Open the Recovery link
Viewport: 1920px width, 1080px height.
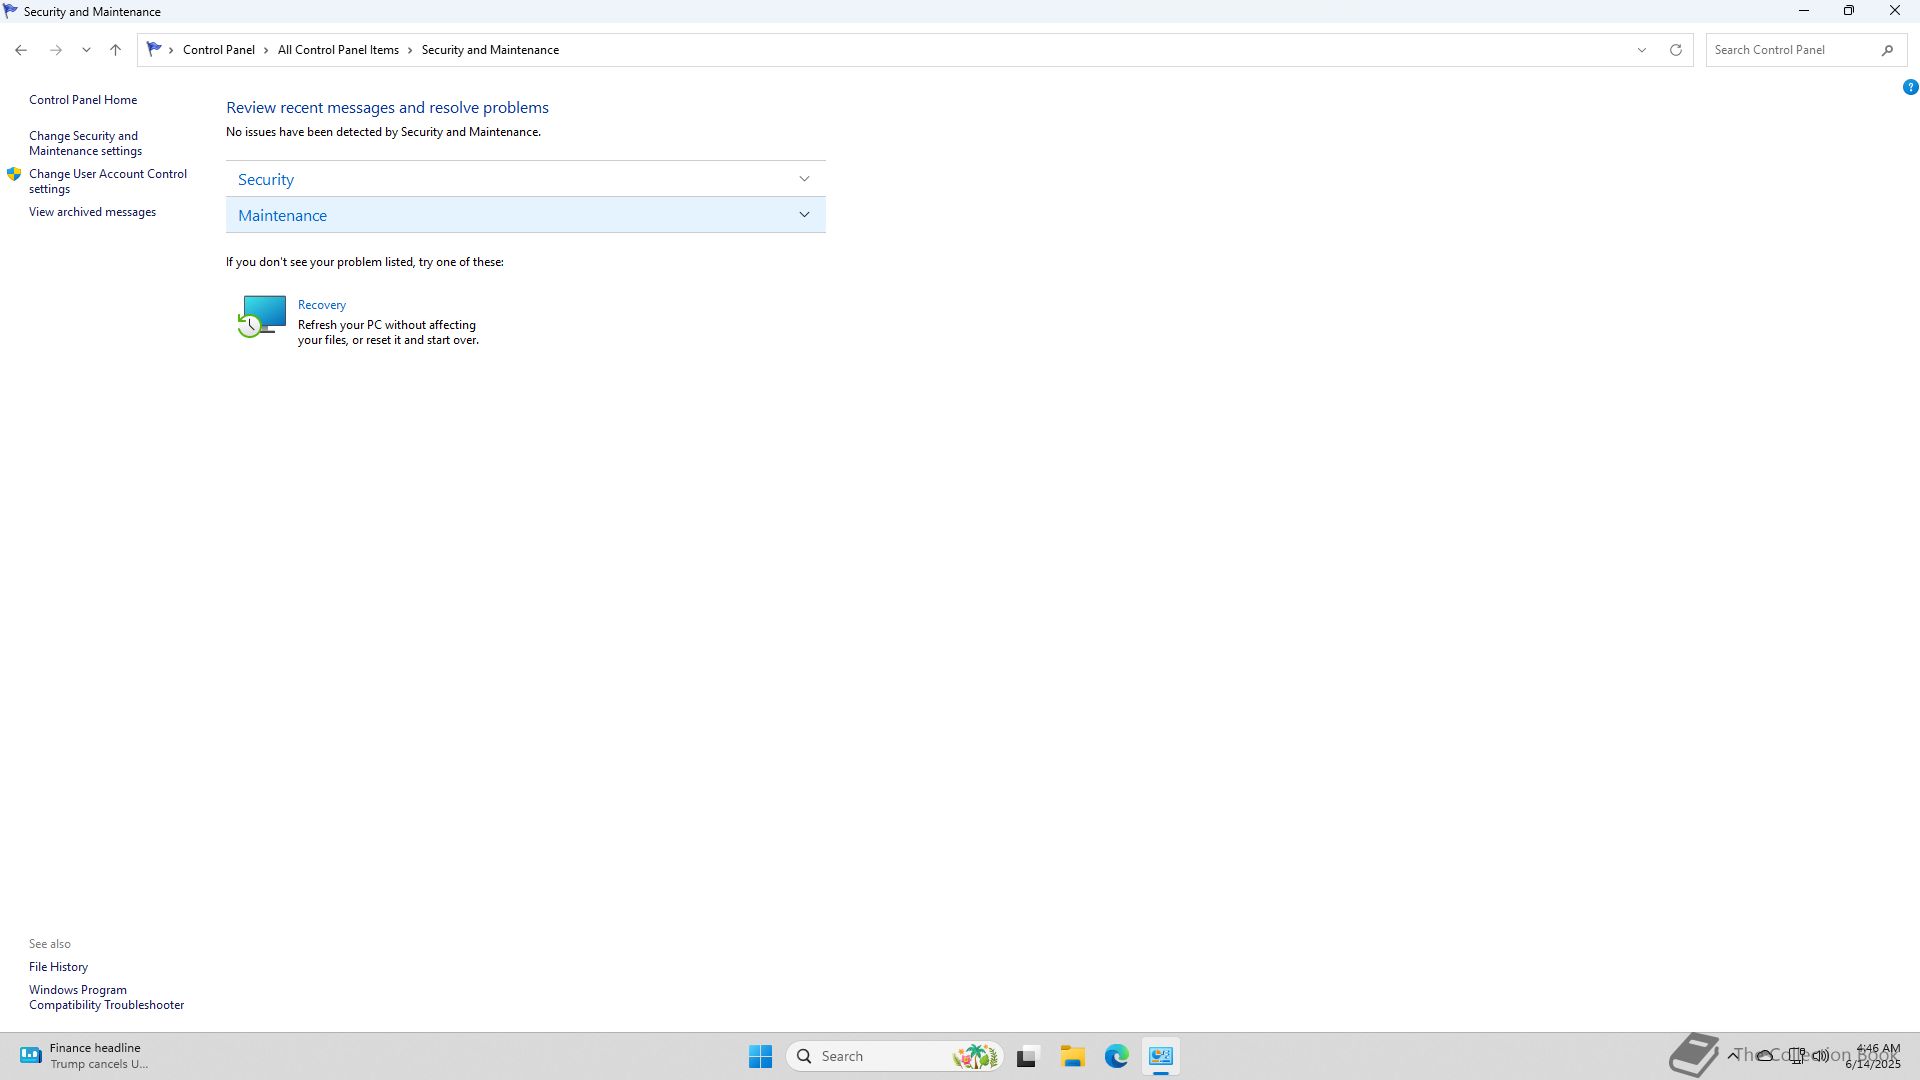pos(321,305)
